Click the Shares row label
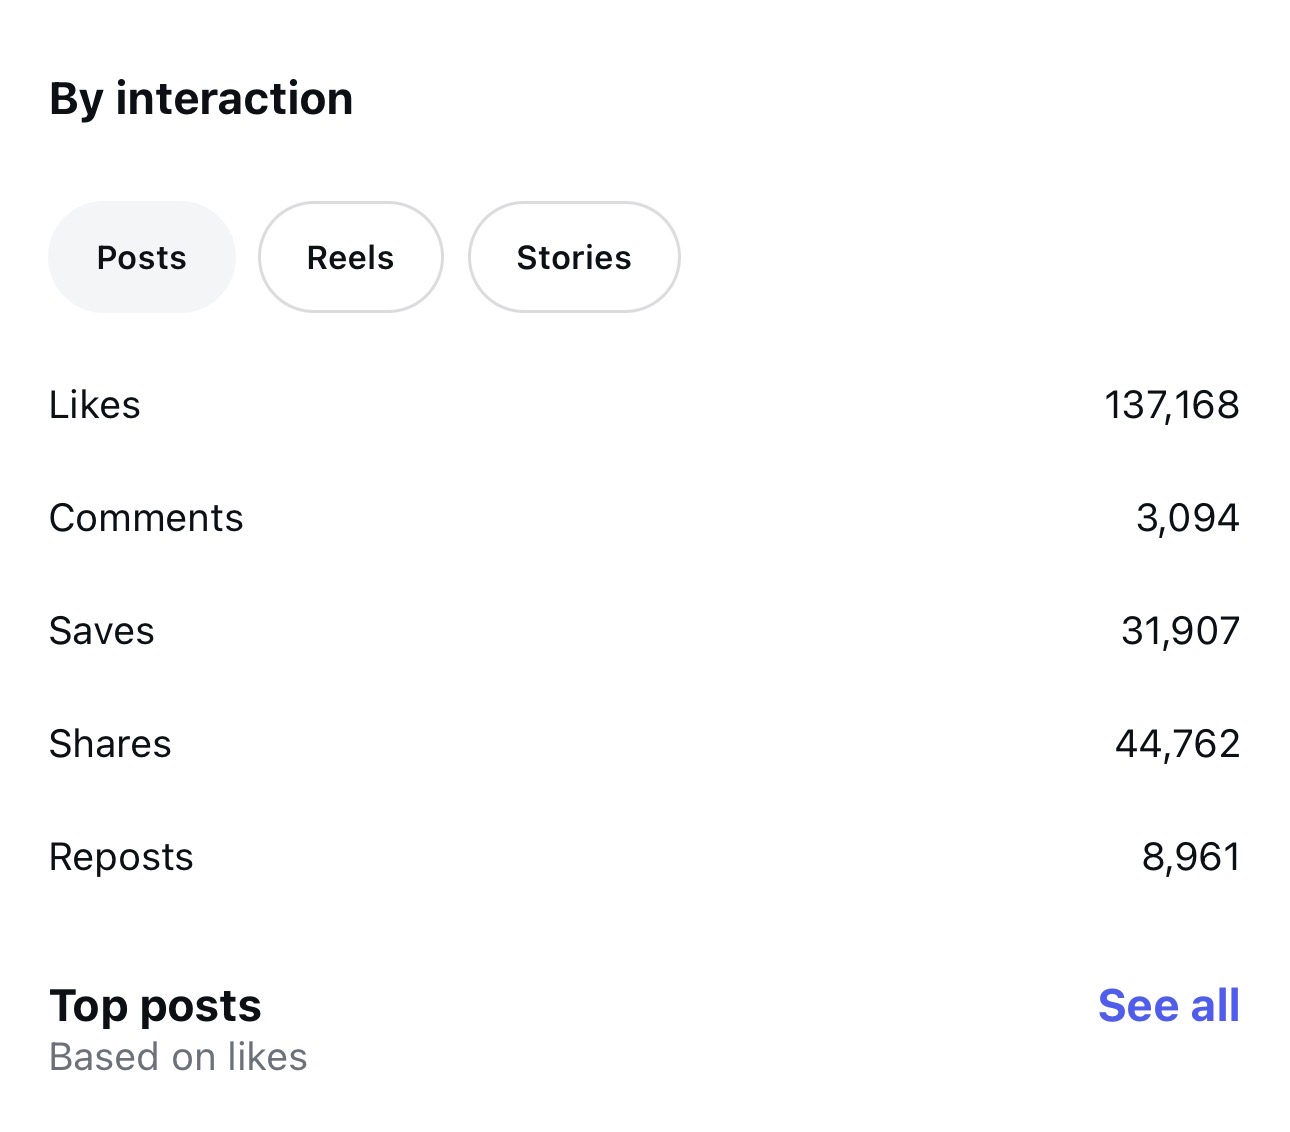This screenshot has width=1290, height=1132. coord(110,744)
